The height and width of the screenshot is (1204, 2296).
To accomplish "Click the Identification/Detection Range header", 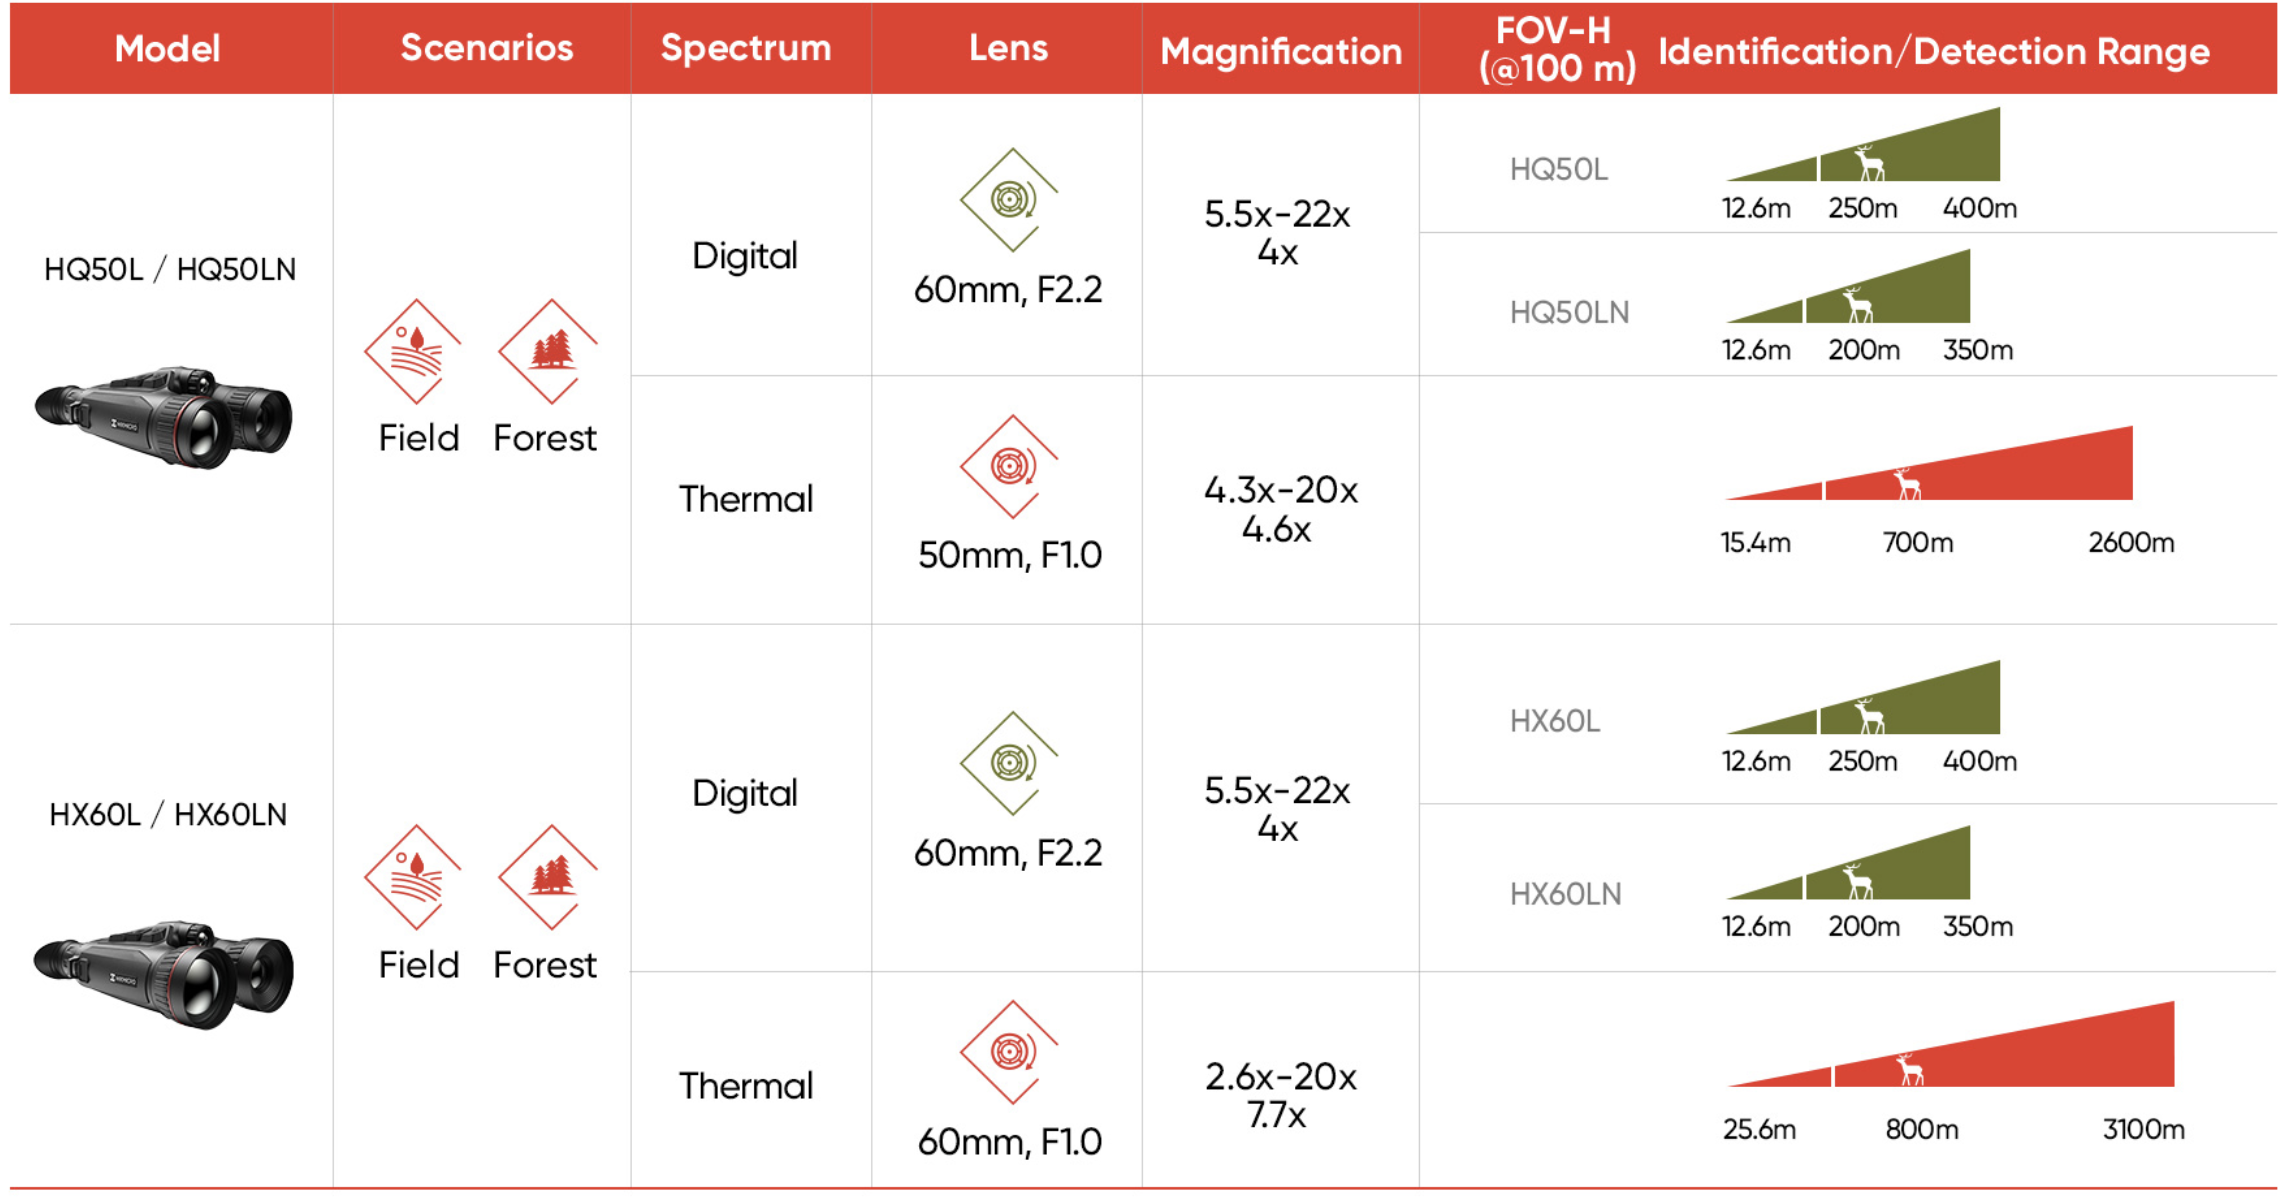I will [1933, 51].
